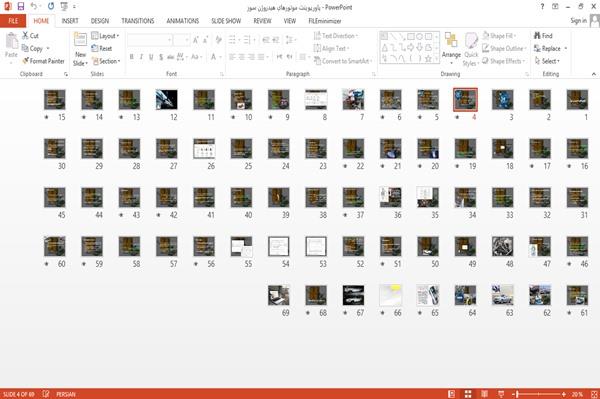
Task: Reset the slide layout
Action: 102,49
